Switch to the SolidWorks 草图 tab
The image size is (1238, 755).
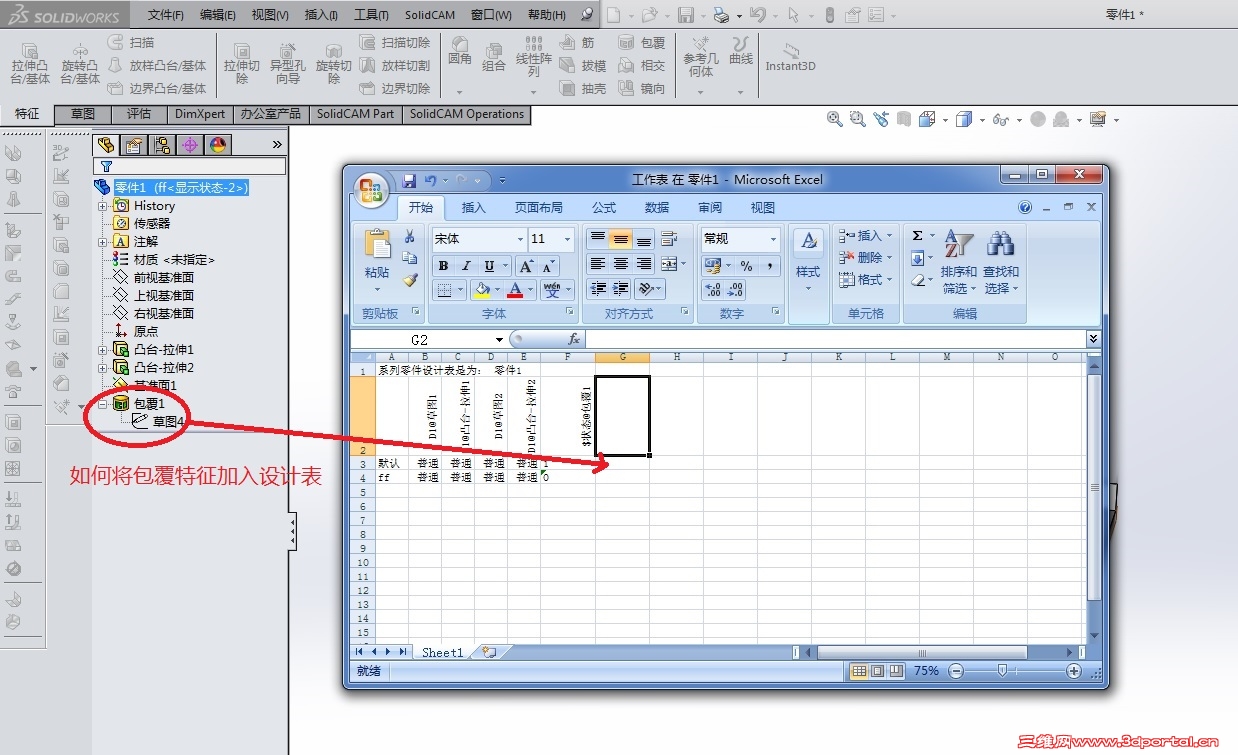click(x=83, y=114)
